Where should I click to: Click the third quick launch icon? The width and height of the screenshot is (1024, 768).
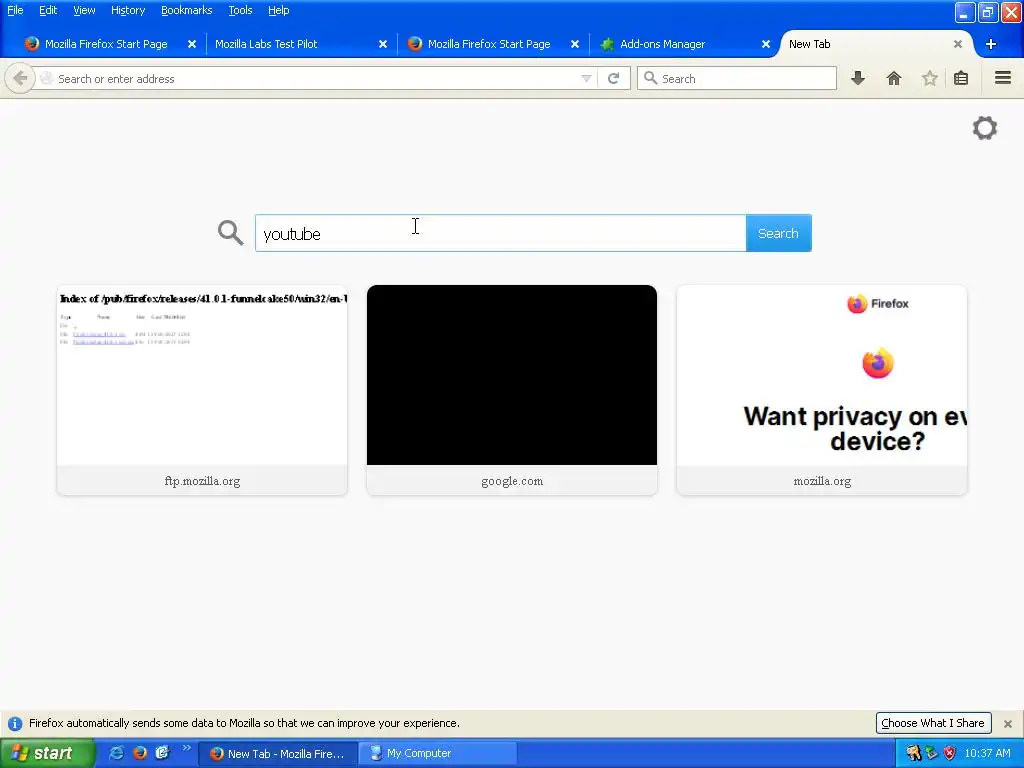[163, 753]
